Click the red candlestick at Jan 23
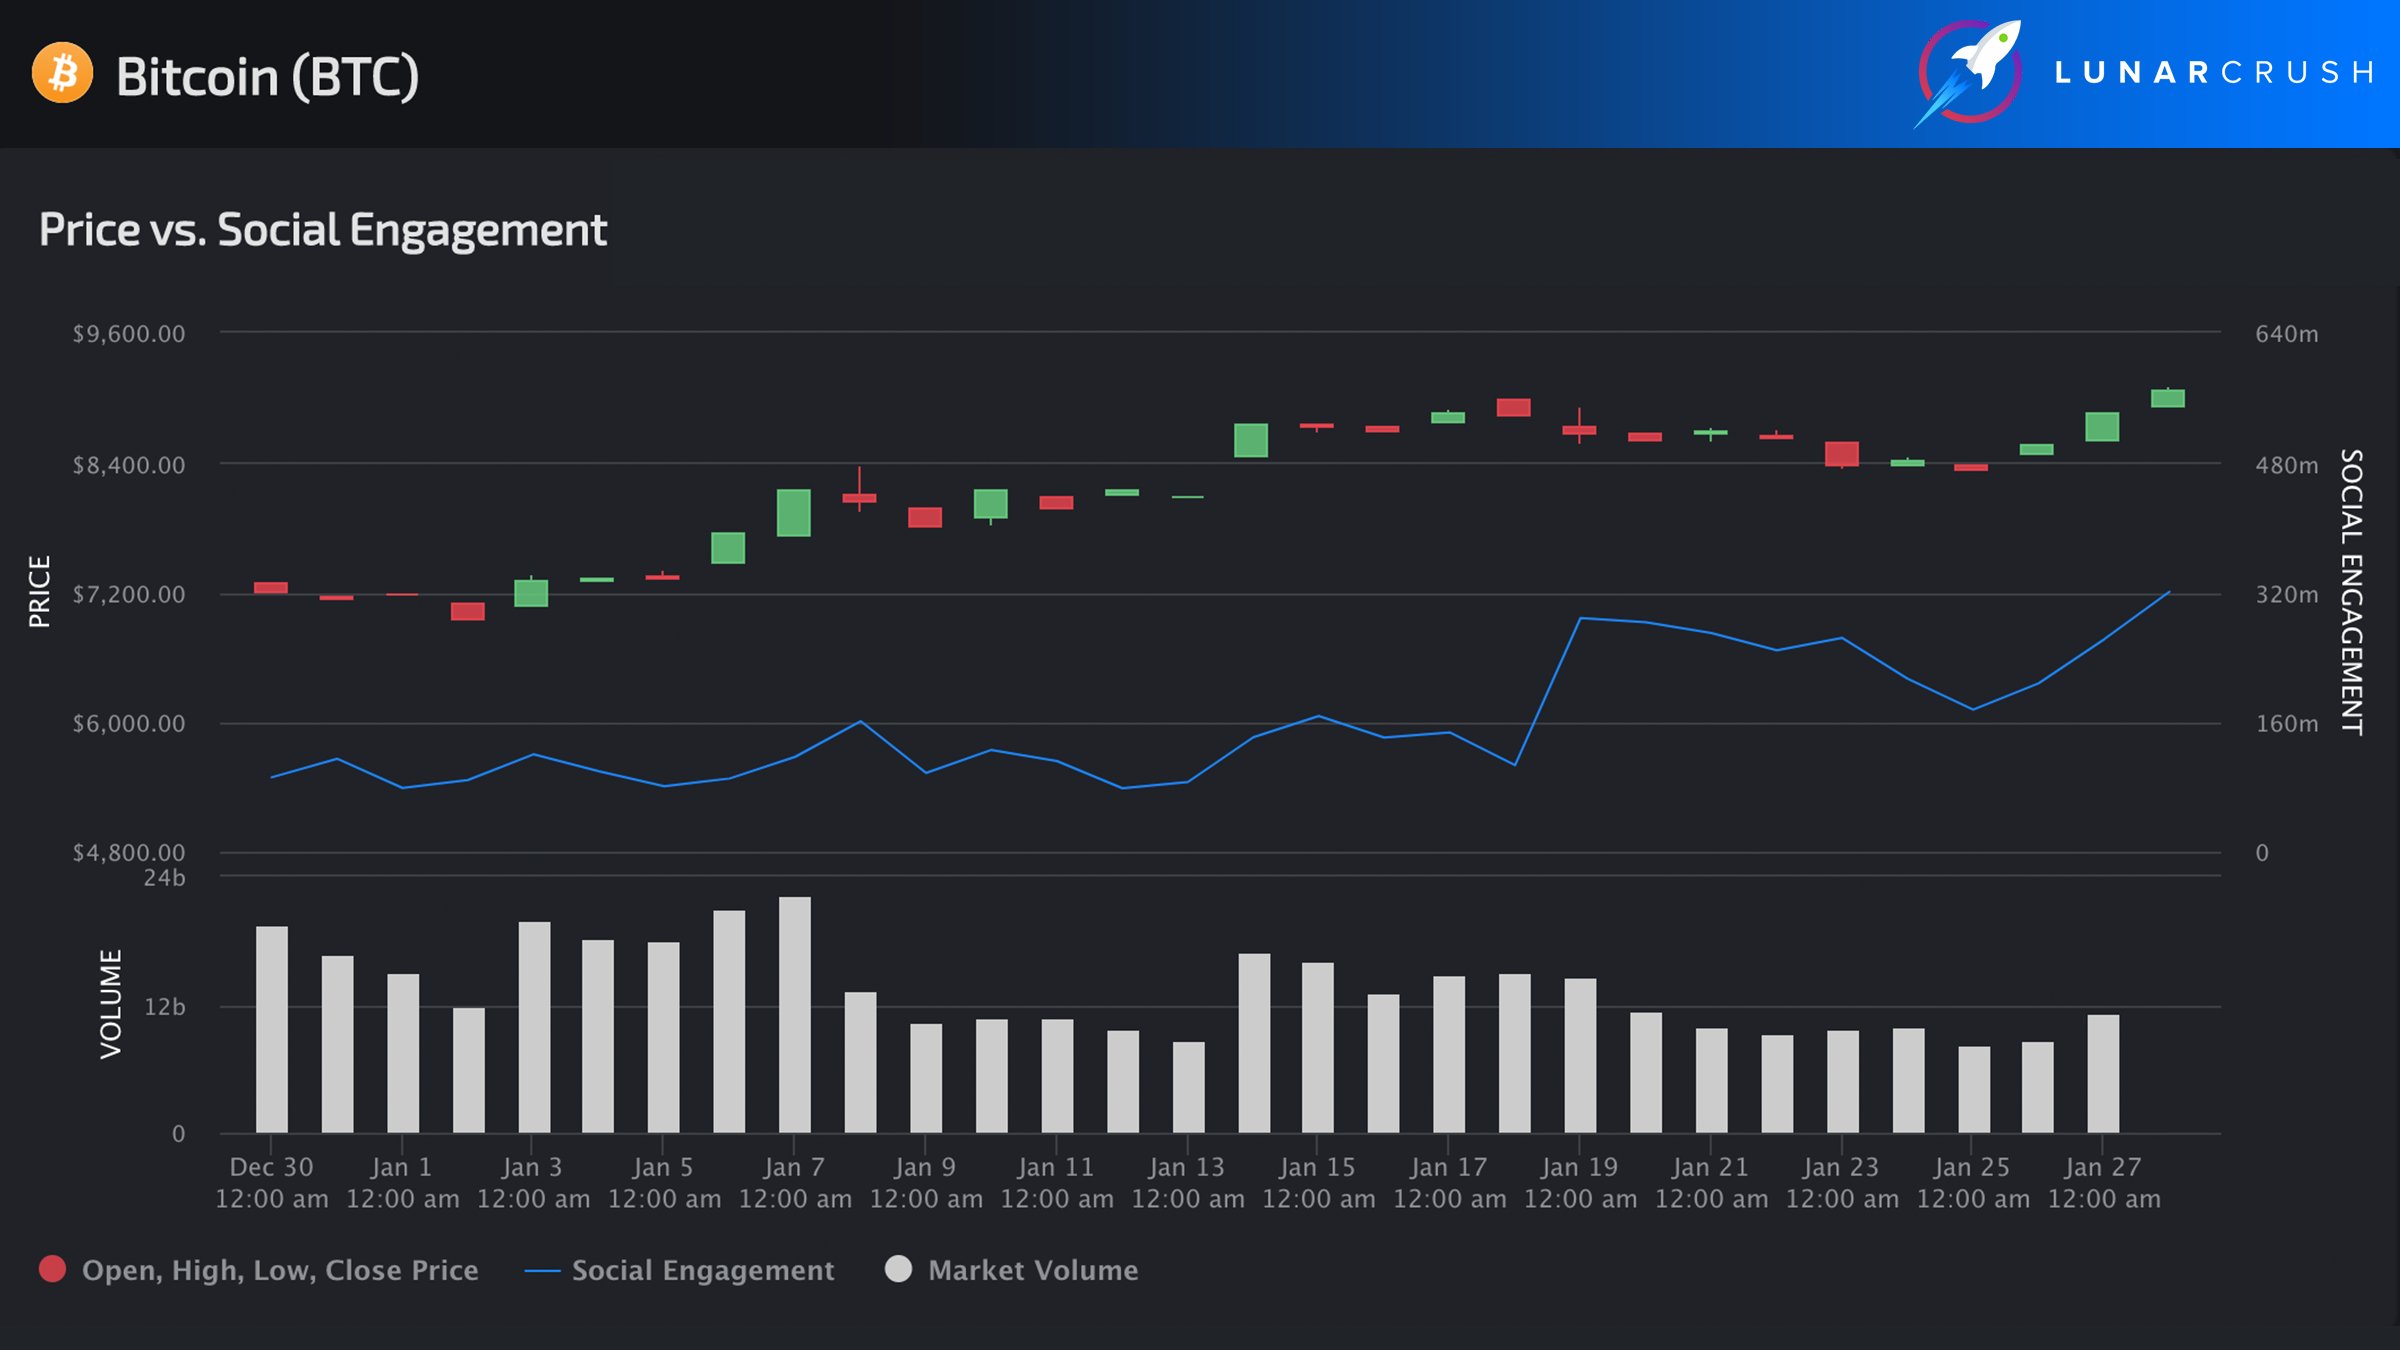 pos(1842,454)
